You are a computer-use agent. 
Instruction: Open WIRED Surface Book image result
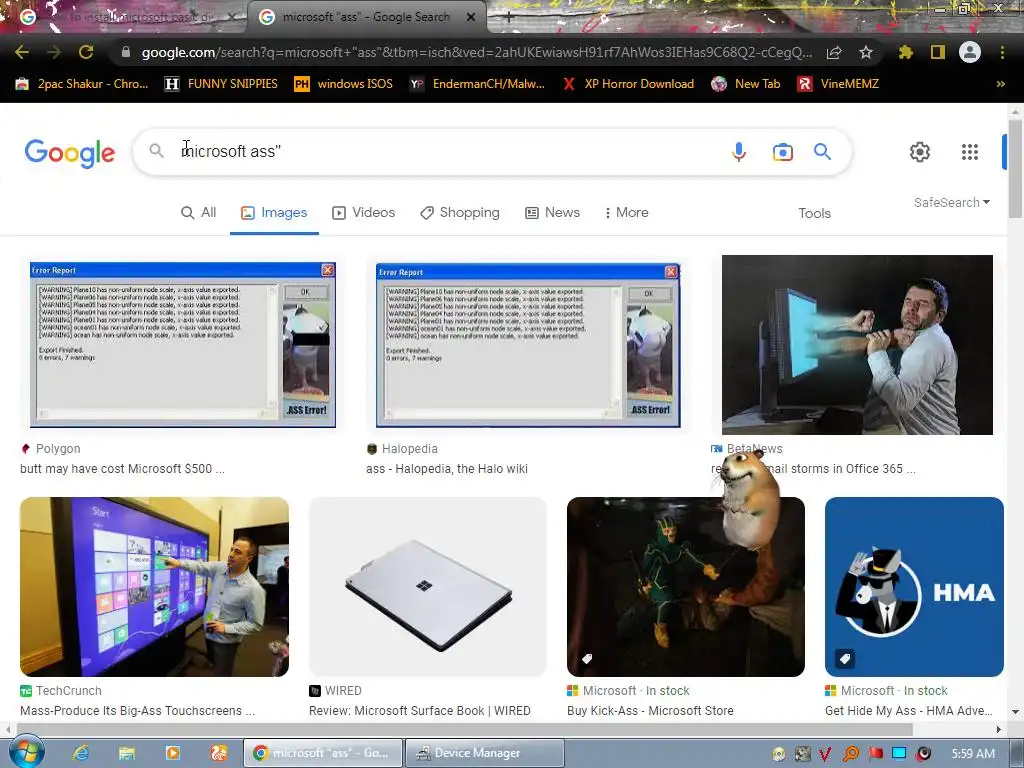point(428,586)
